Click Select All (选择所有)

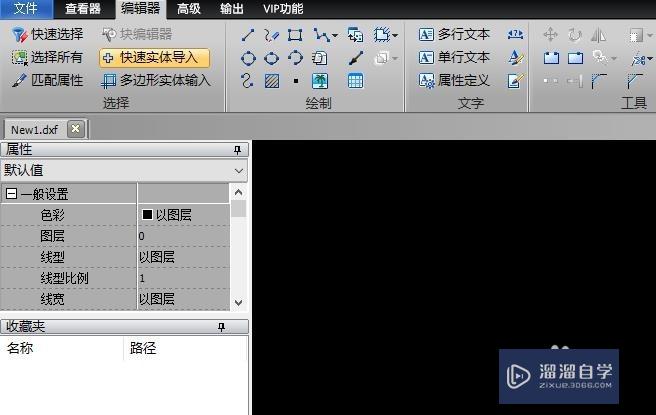coord(47,57)
